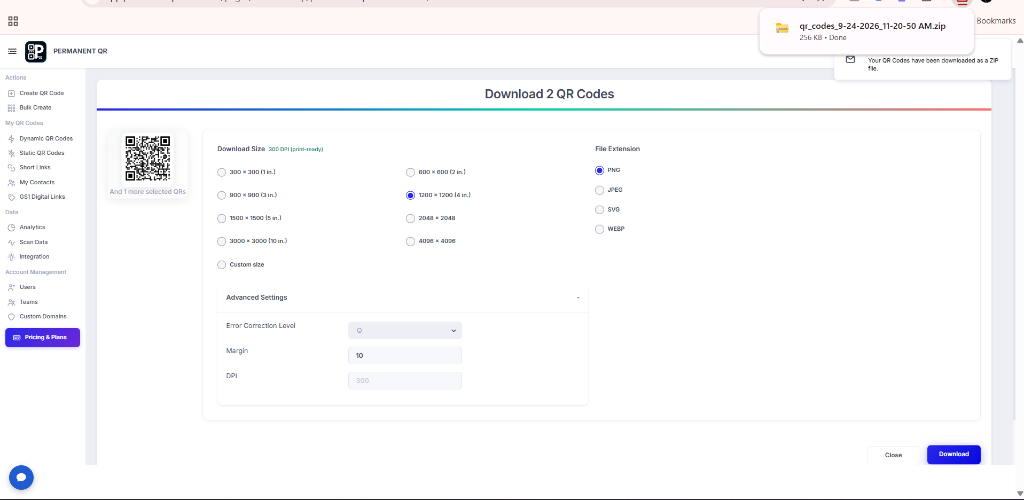Choose JPEG file extension
Image resolution: width=1024 pixels, height=500 pixels.
600,190
